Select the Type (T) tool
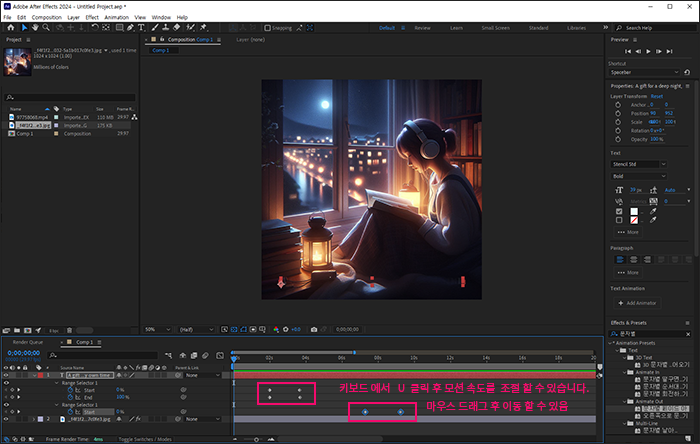The image size is (700, 444). [141, 28]
